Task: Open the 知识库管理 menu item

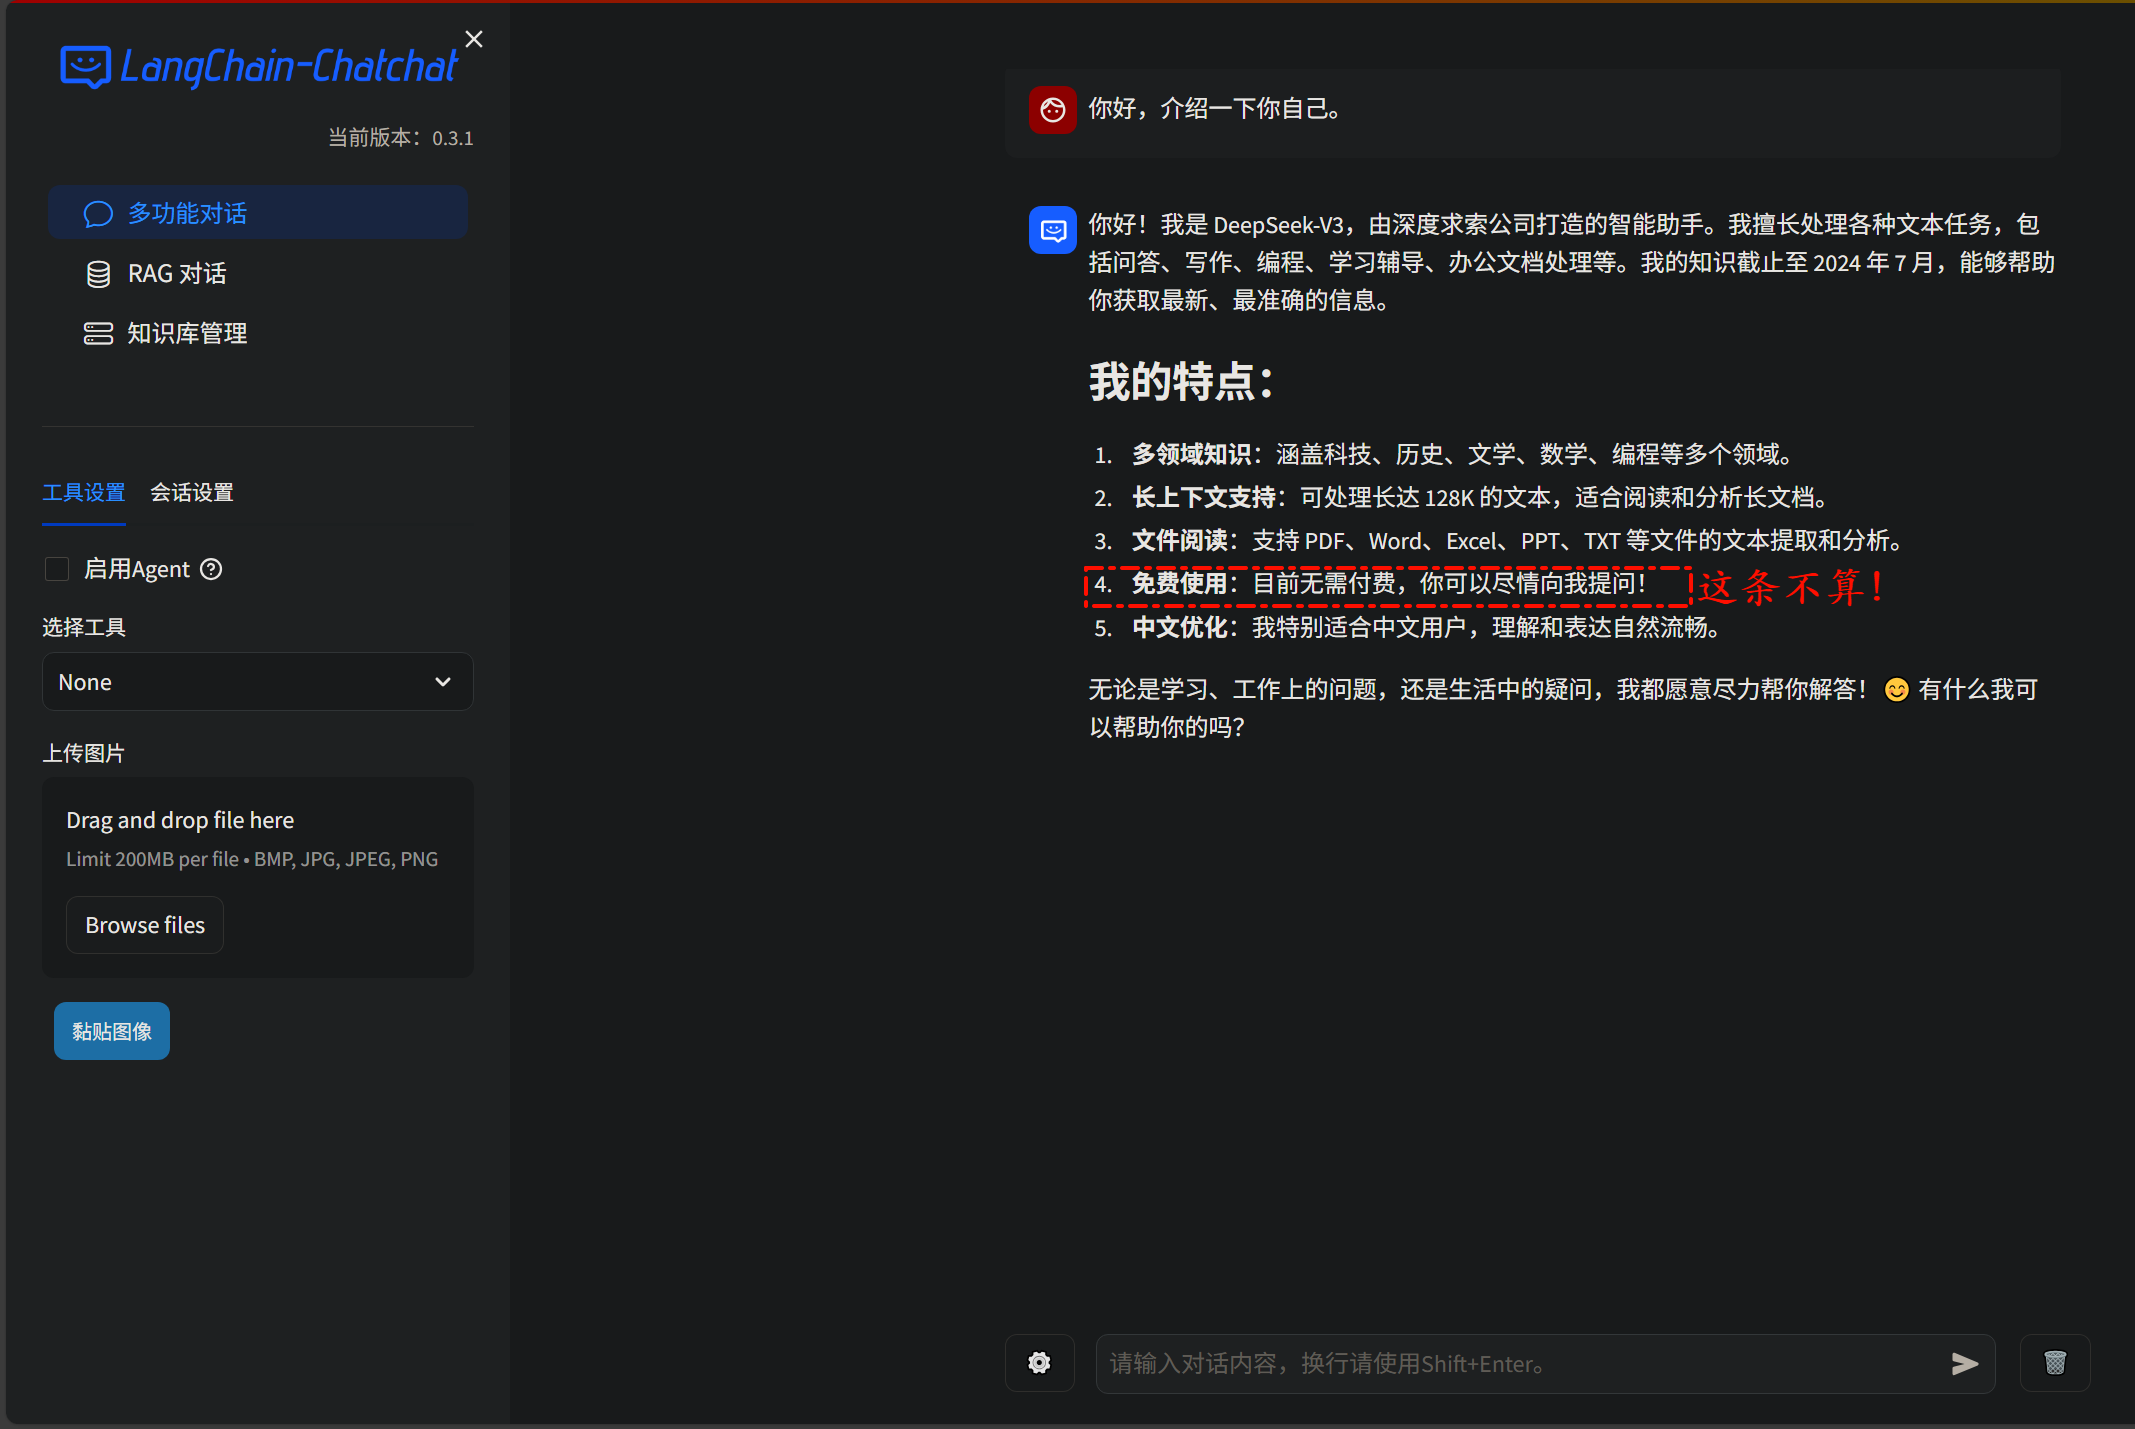Action: (258, 333)
